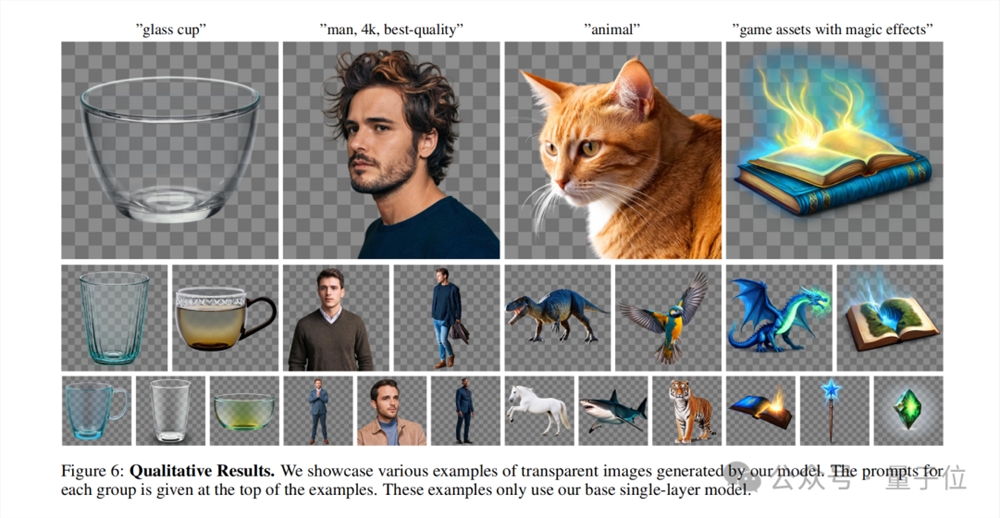This screenshot has width=1000, height=518.
Task: Select man in brown sweater thumbnail
Action: 335,318
